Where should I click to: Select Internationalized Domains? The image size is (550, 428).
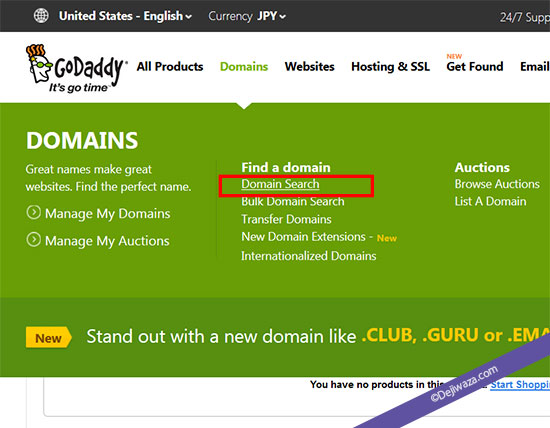(309, 256)
